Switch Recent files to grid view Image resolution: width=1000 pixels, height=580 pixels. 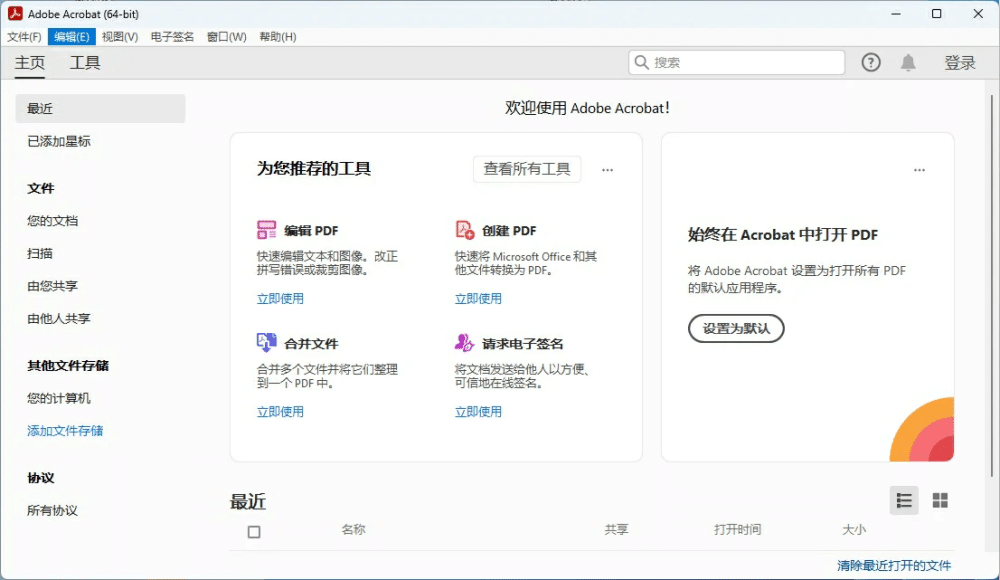[x=939, y=500]
